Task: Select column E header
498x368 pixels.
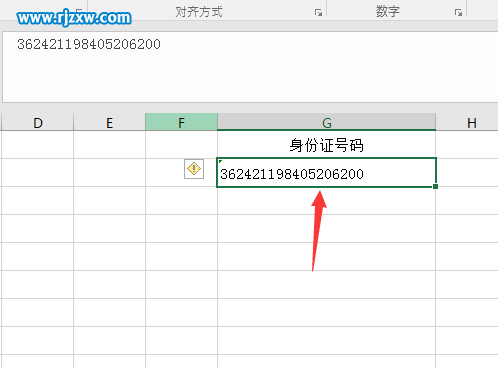Action: 109,123
